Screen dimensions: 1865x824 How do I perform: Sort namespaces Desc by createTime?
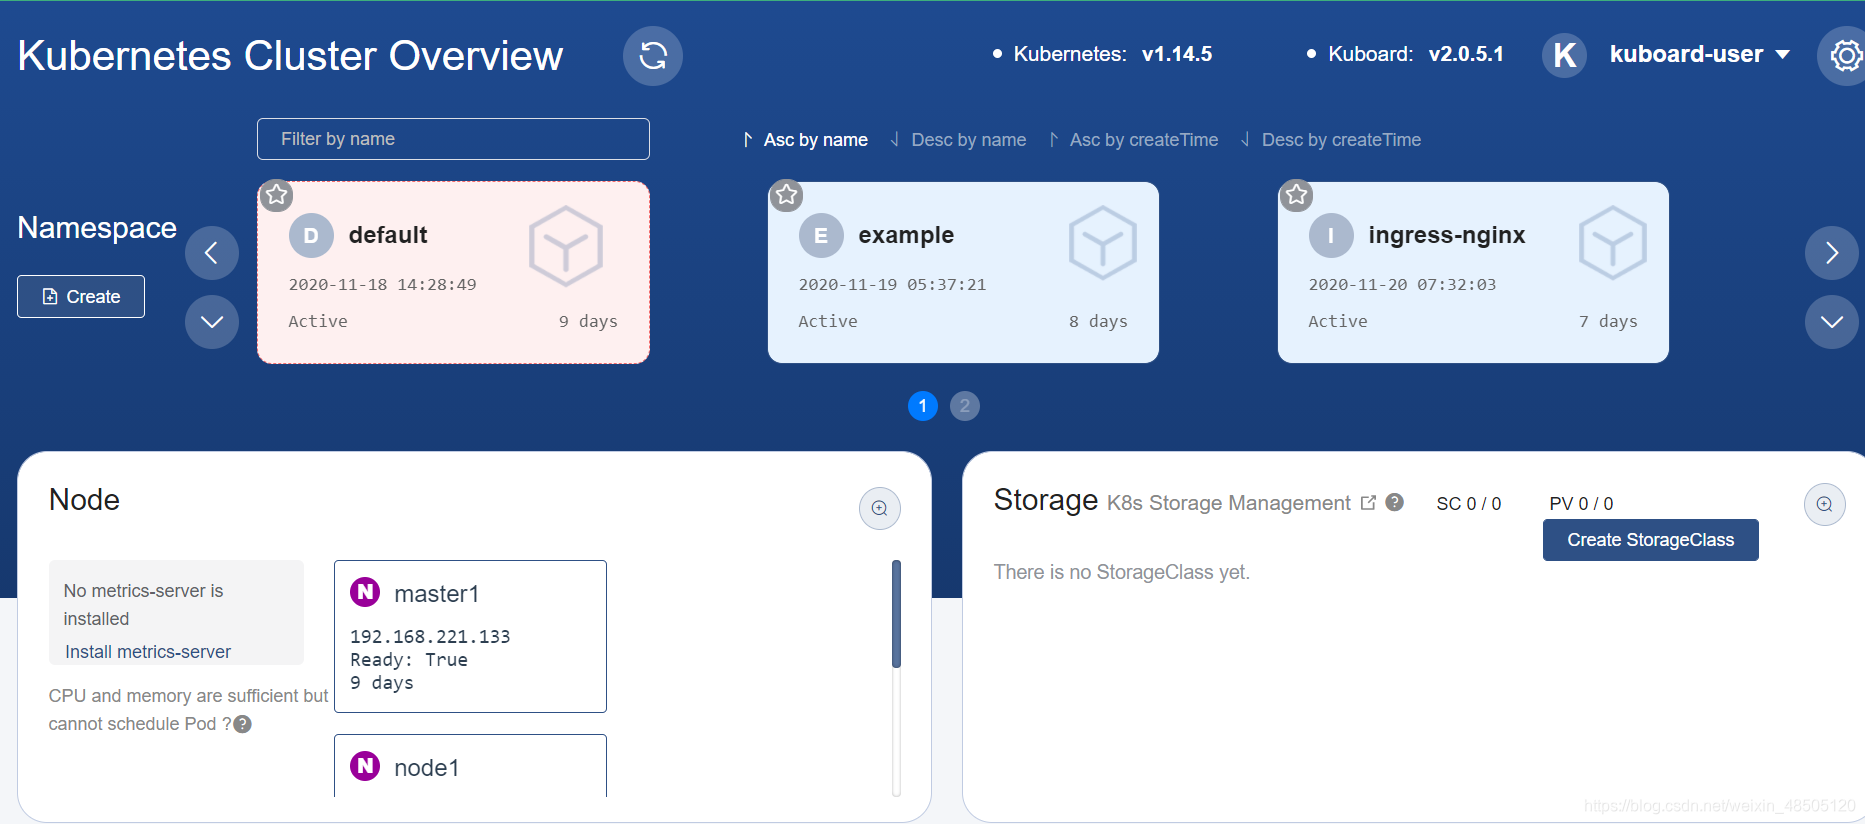pyautogui.click(x=1330, y=140)
